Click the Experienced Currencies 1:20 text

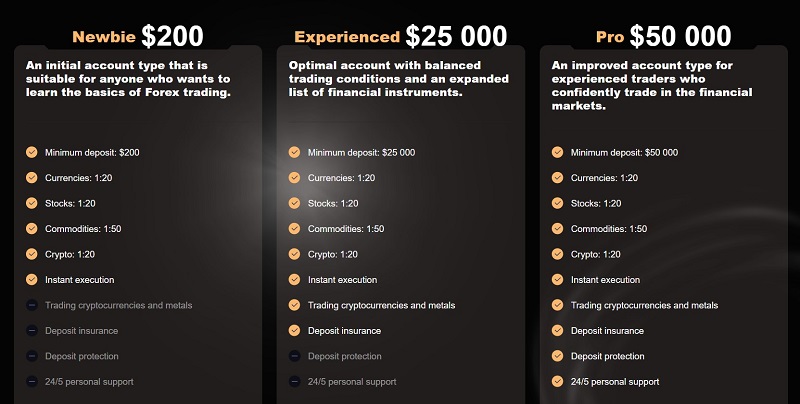(341, 178)
